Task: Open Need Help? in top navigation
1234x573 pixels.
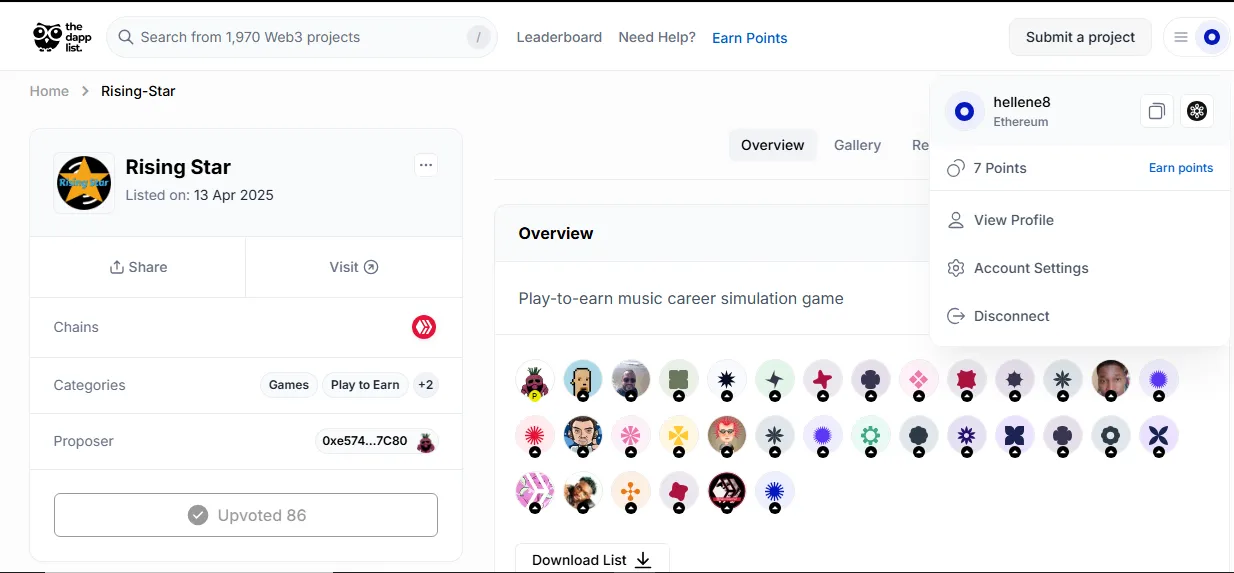Action: (657, 37)
